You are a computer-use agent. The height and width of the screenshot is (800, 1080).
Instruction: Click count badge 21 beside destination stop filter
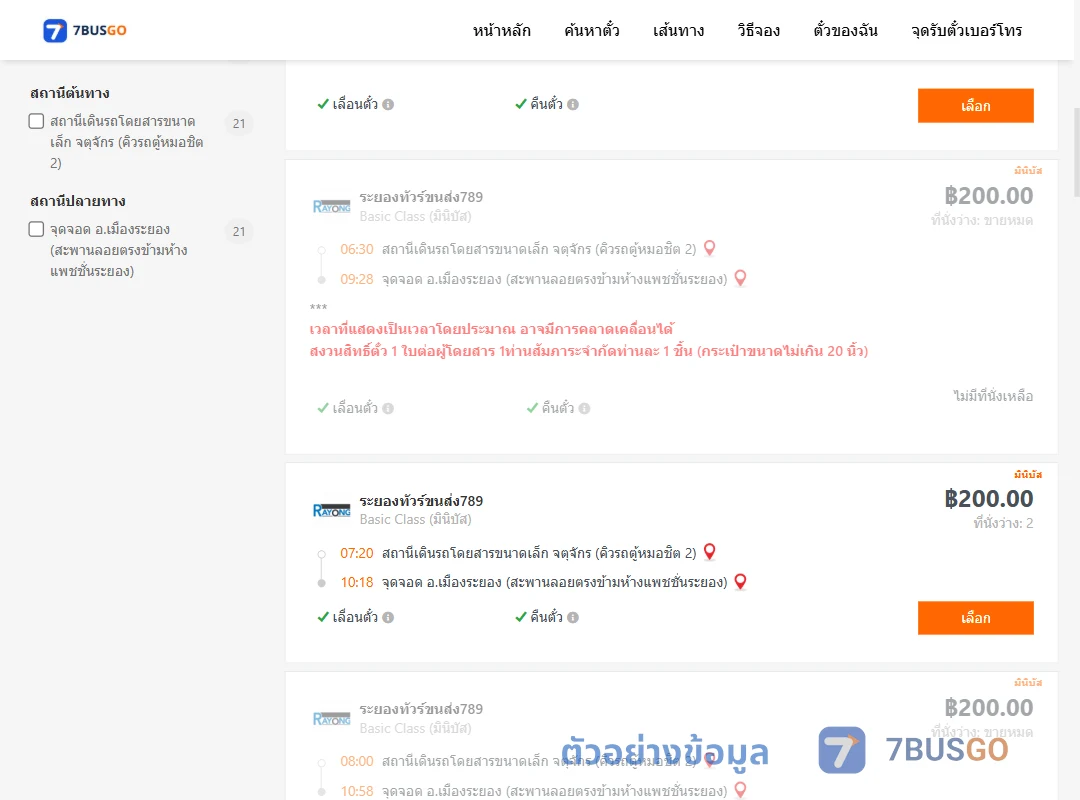click(239, 232)
